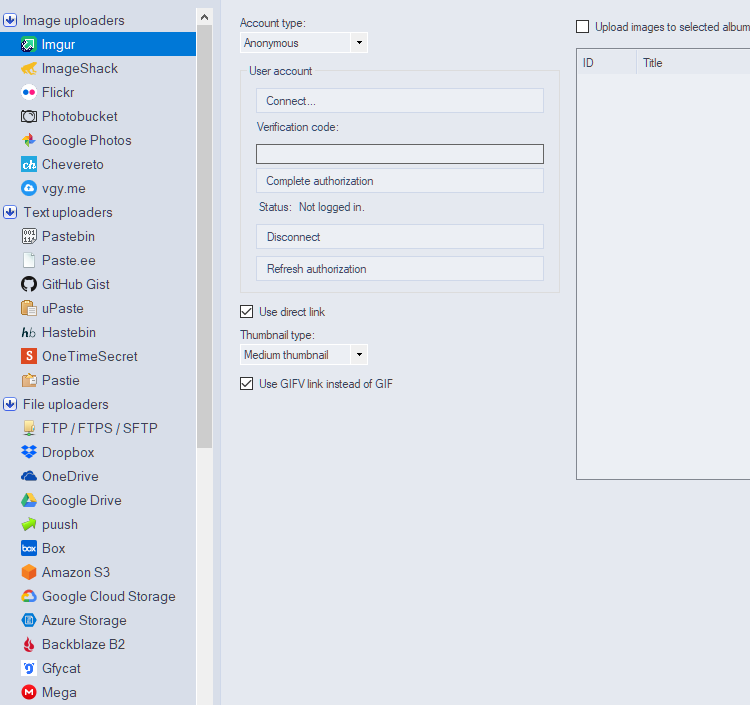The width and height of the screenshot is (750, 705).
Task: Collapse the Text uploaders group
Action: pos(10,212)
